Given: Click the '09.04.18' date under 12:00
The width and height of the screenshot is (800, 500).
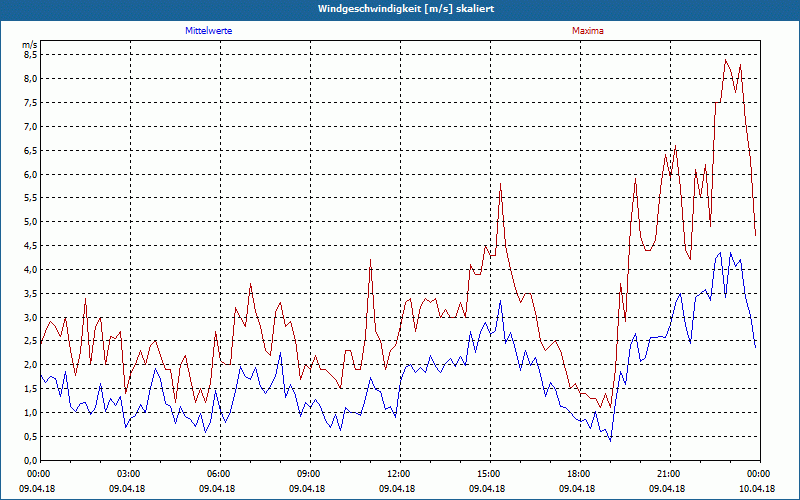Looking at the screenshot, I should 397,488.
